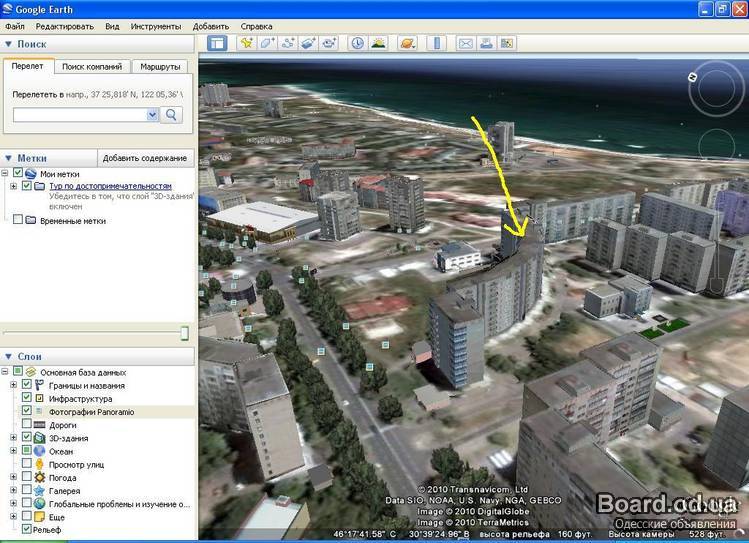This screenshot has width=749, height=543.
Task: Open the Справка menu
Action: (x=257, y=26)
